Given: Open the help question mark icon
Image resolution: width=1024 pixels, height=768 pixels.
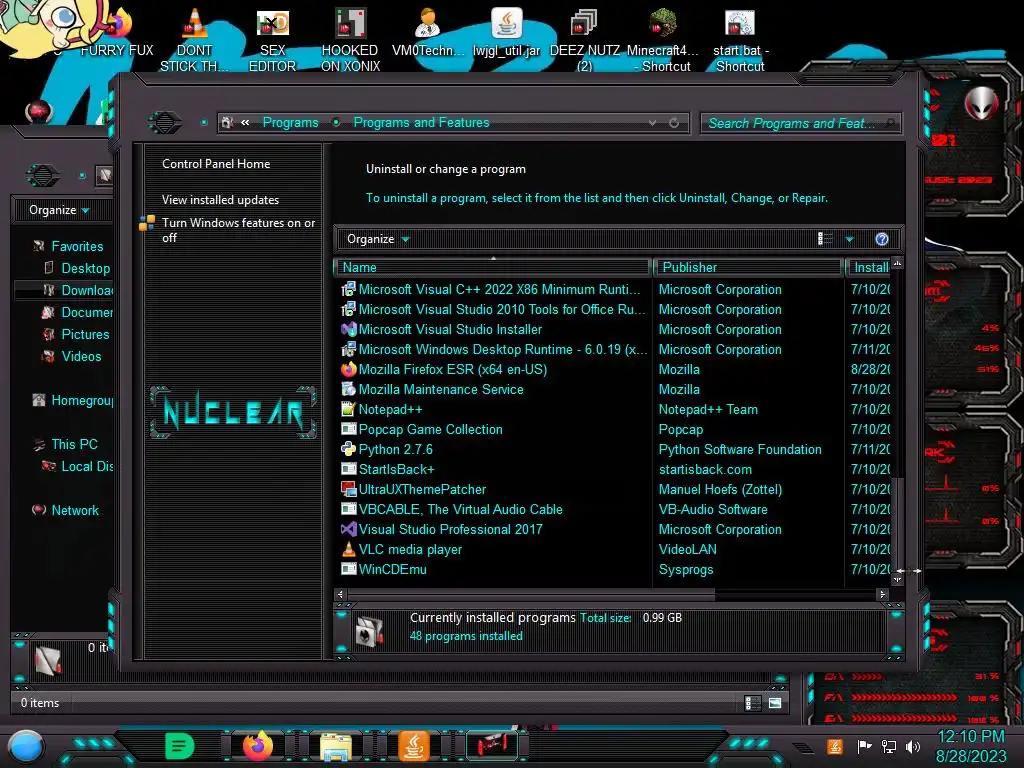Looking at the screenshot, I should point(882,239).
